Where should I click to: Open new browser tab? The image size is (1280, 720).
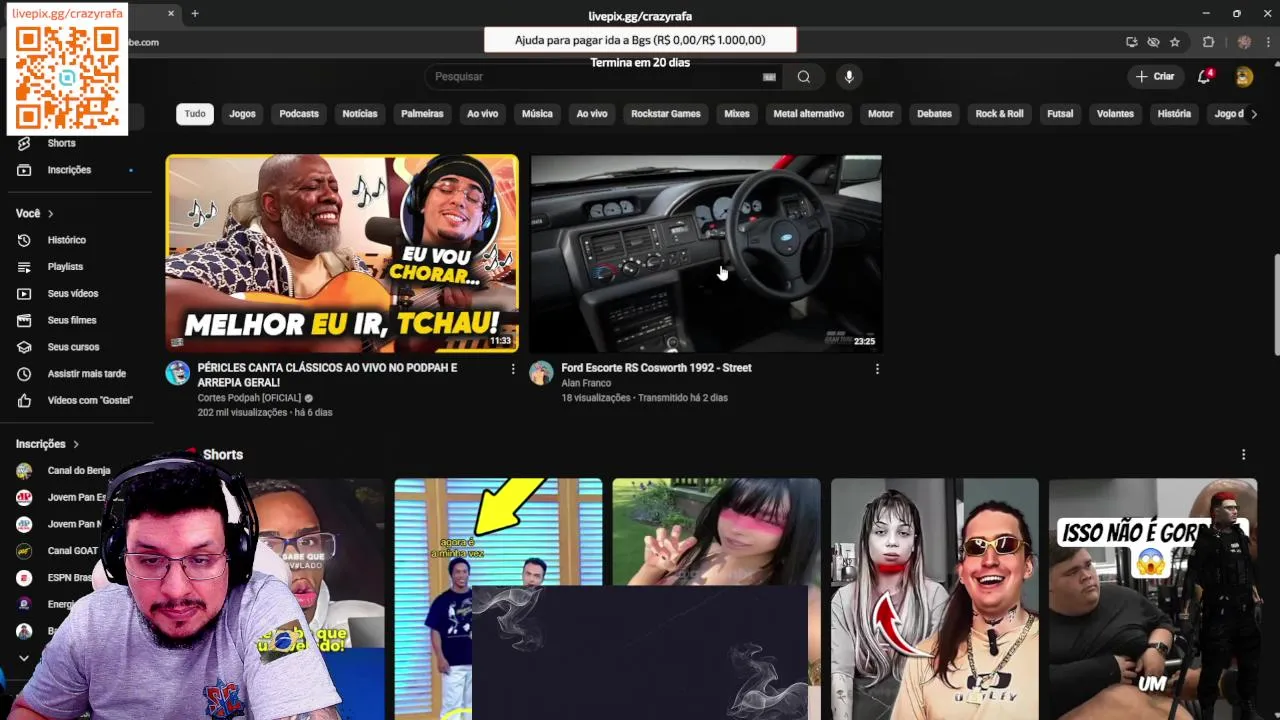pyautogui.click(x=195, y=14)
